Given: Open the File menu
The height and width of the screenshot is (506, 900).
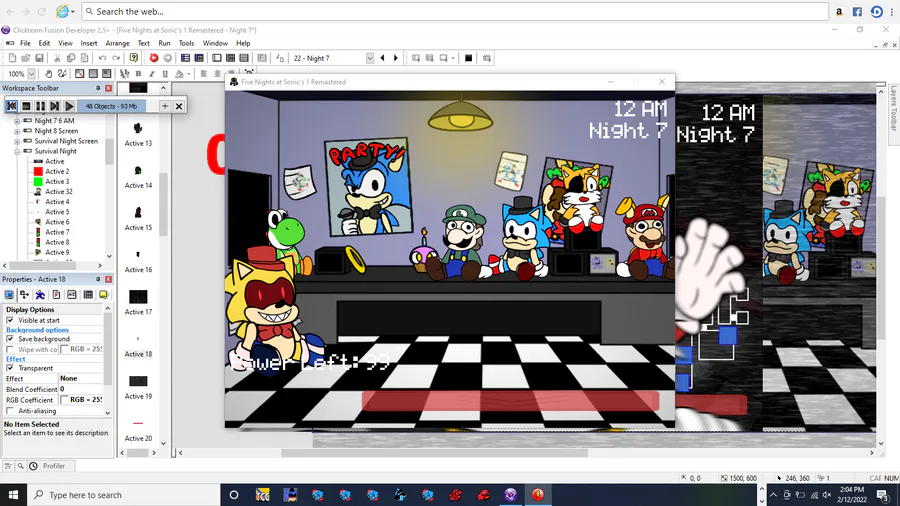Looking at the screenshot, I should point(25,43).
